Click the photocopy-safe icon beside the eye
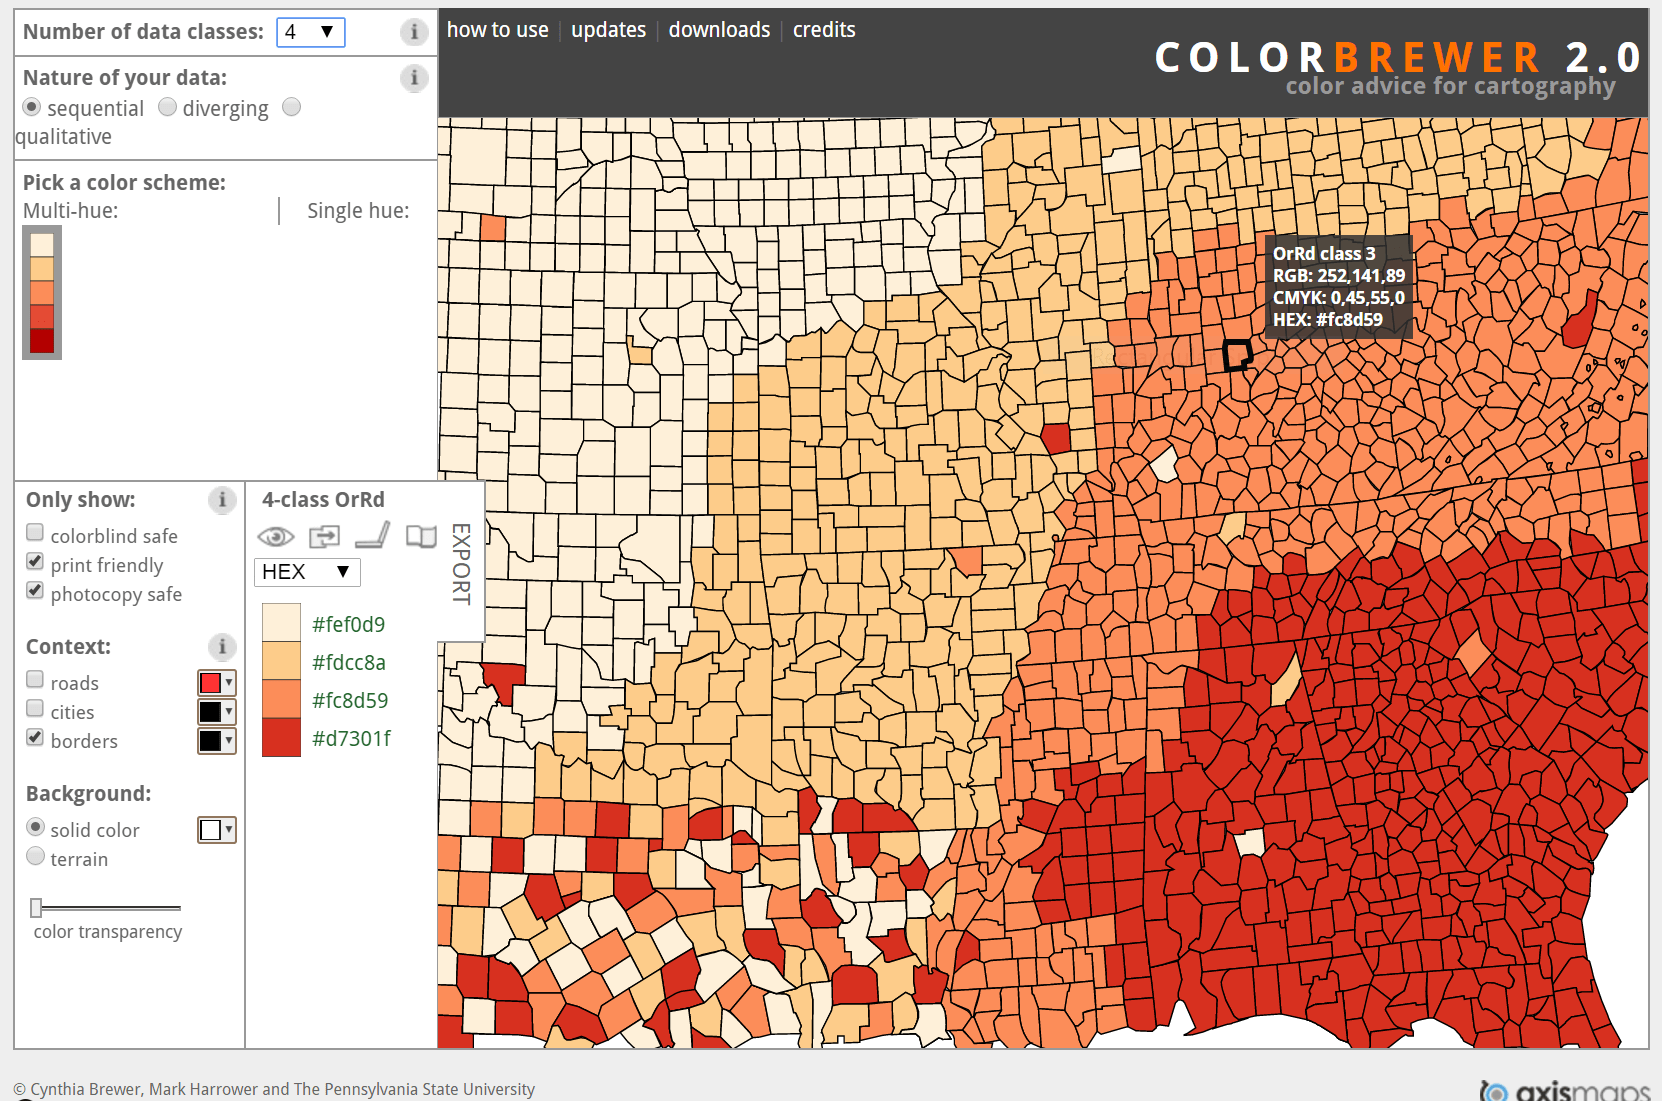Screen dimensions: 1662x1101 coord(323,537)
